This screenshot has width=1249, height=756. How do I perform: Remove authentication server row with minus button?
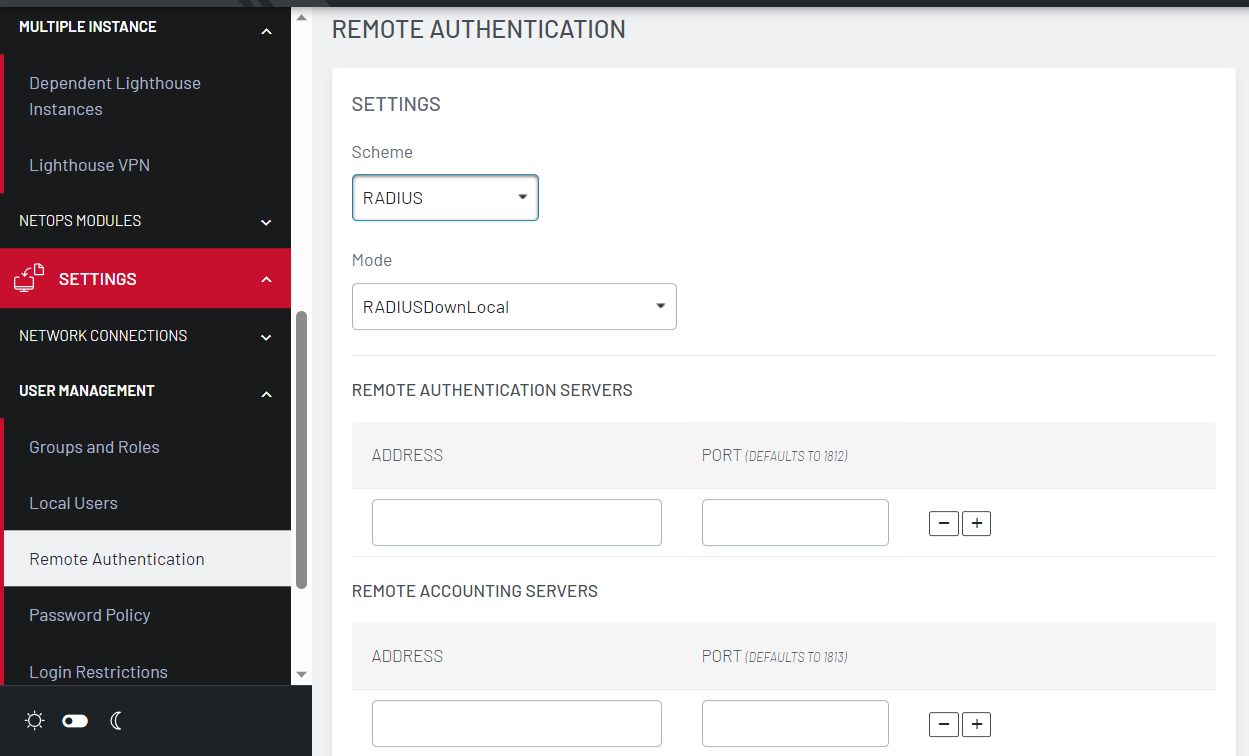coord(943,523)
